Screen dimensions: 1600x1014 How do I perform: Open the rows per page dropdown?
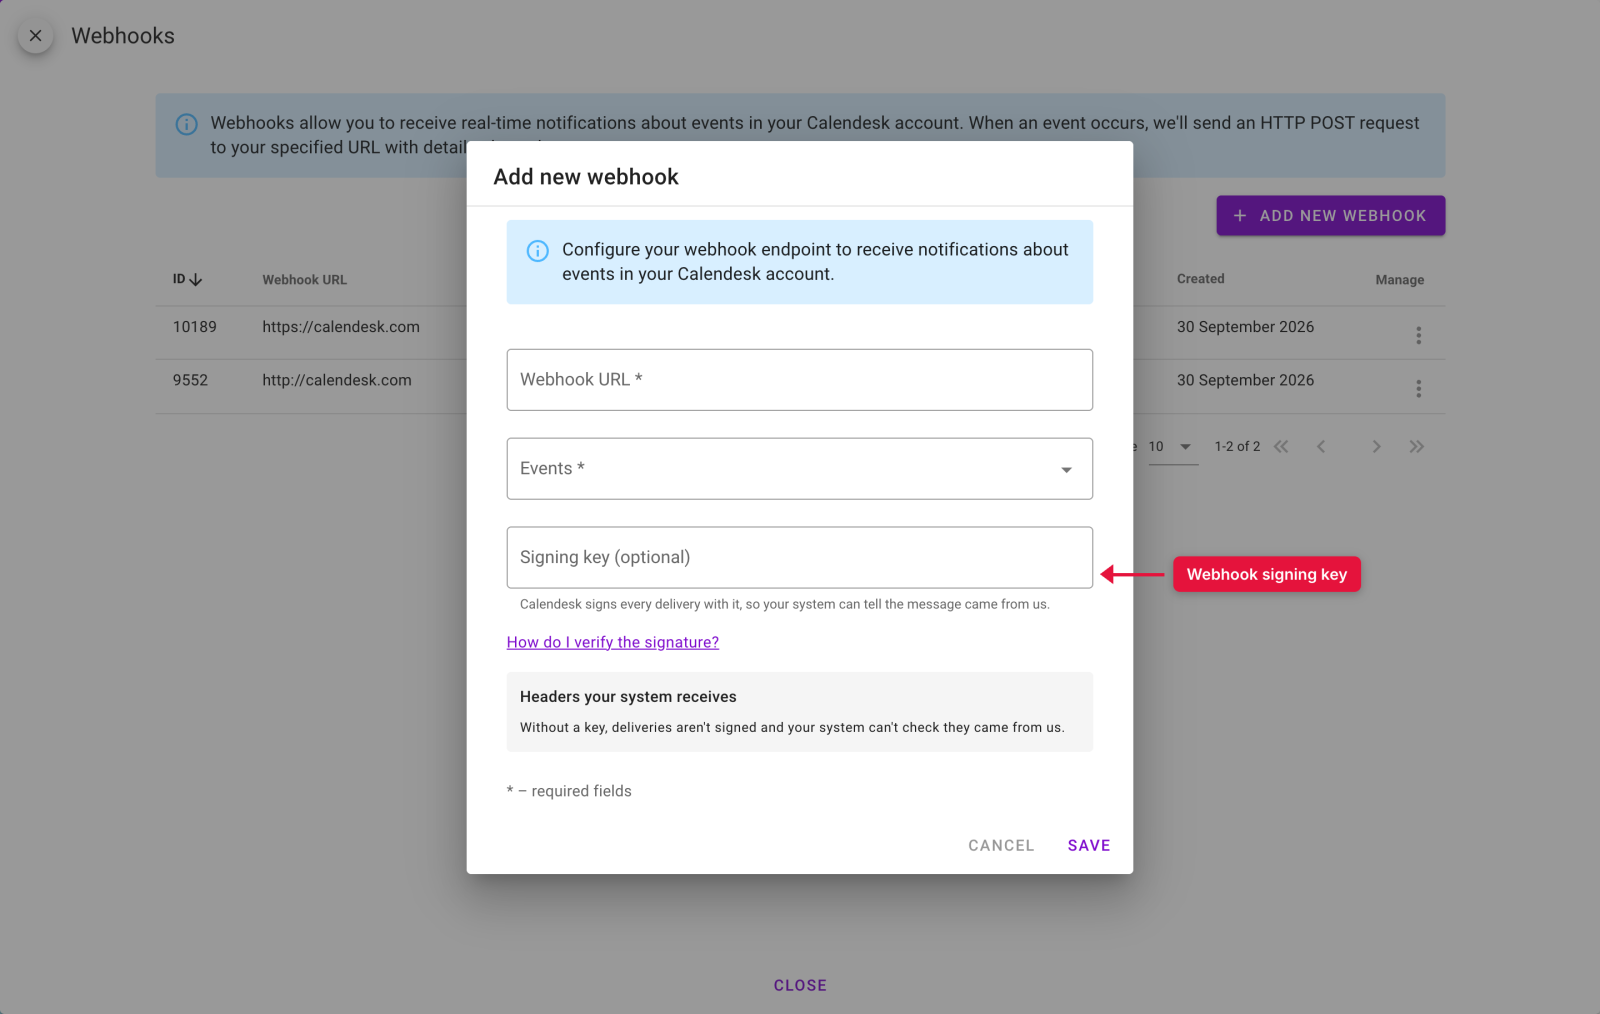click(1173, 447)
